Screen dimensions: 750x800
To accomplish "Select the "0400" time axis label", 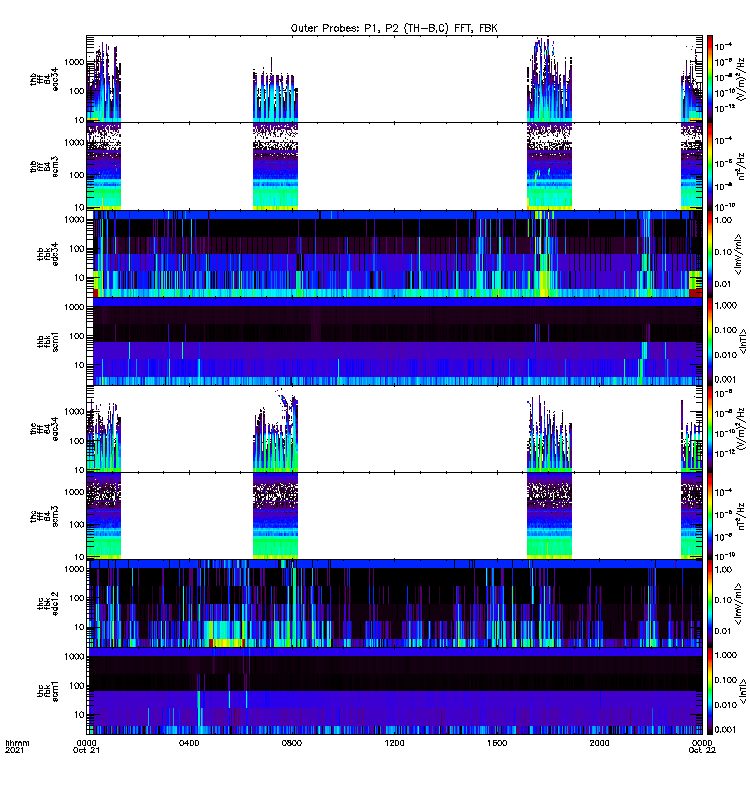I will tap(189, 743).
